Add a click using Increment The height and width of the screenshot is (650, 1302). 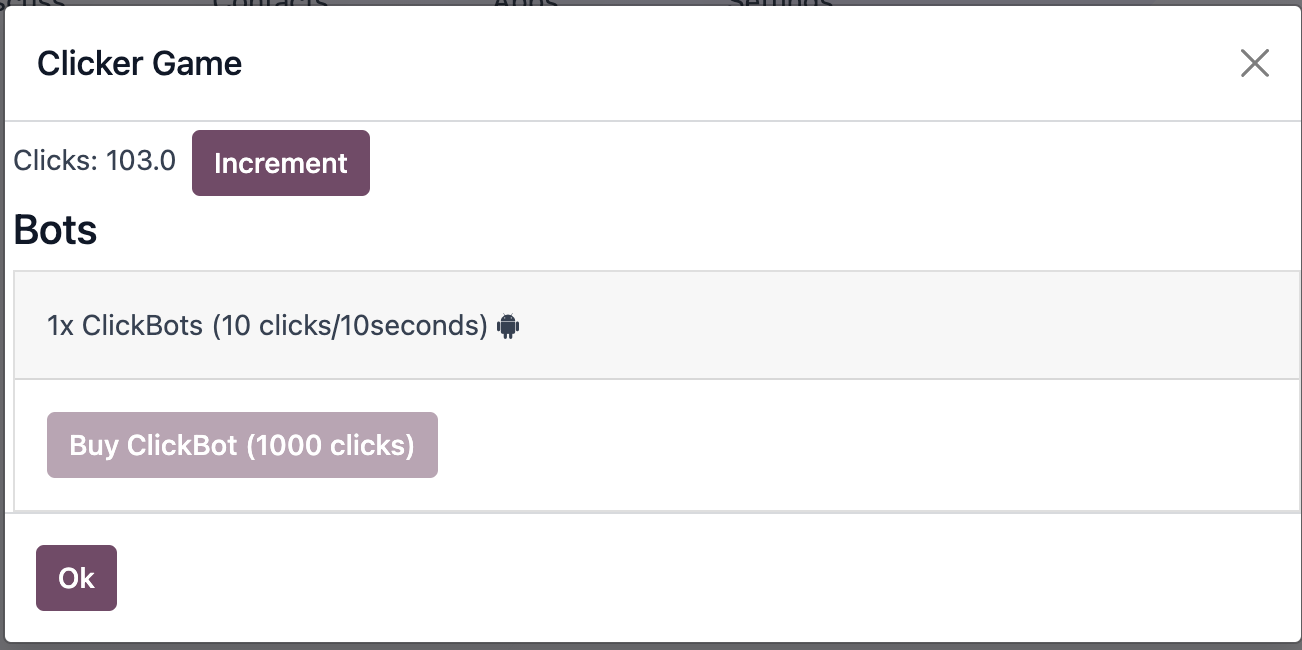[280, 162]
